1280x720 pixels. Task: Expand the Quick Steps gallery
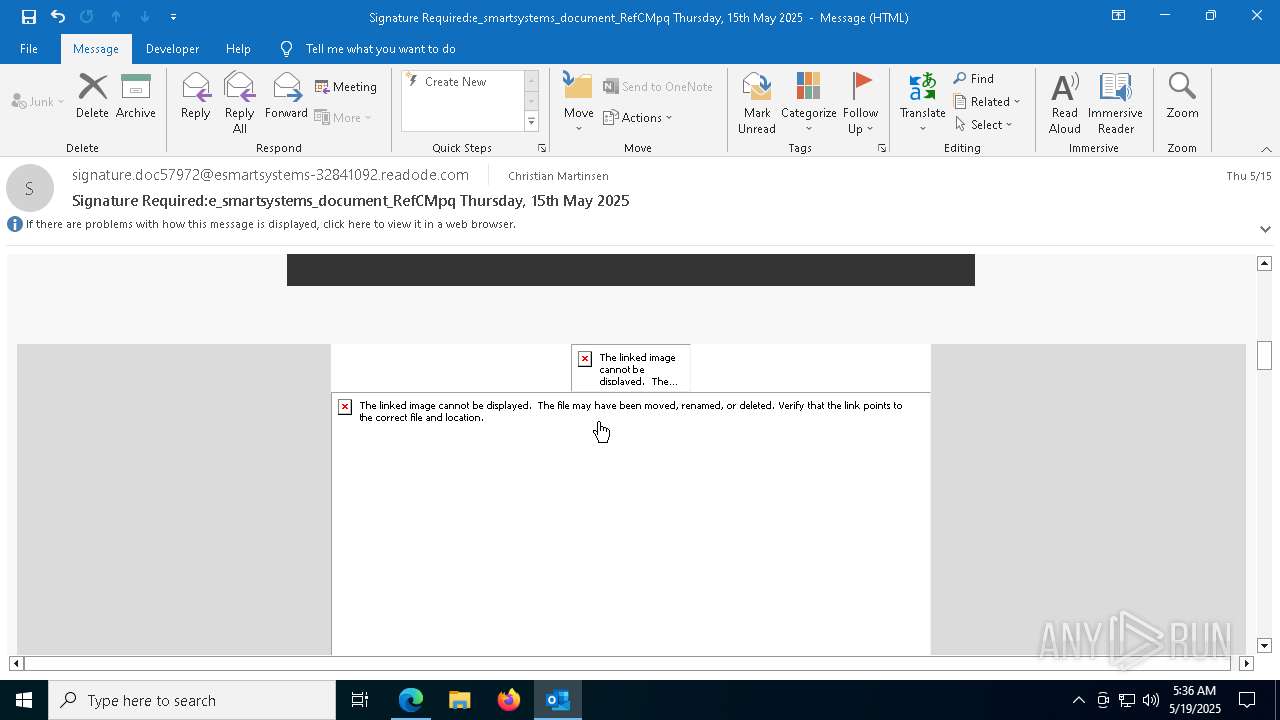(x=531, y=122)
